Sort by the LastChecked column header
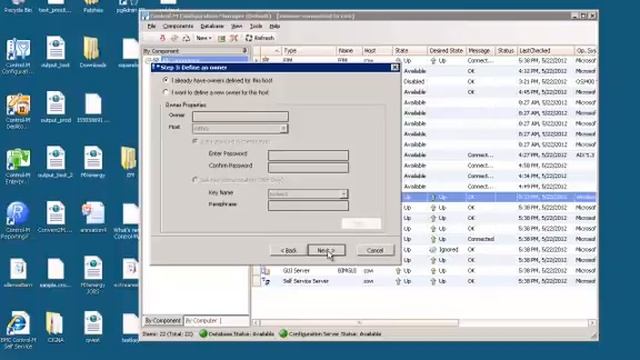Image resolution: width=640 pixels, height=360 pixels. (545, 51)
